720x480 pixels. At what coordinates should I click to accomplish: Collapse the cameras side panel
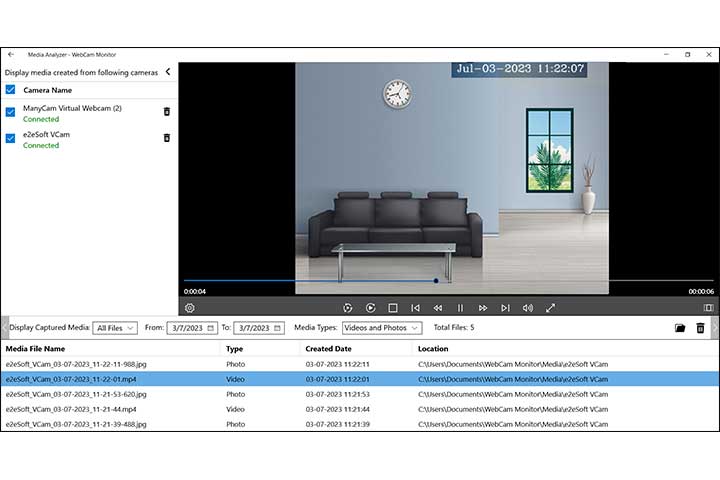168,72
